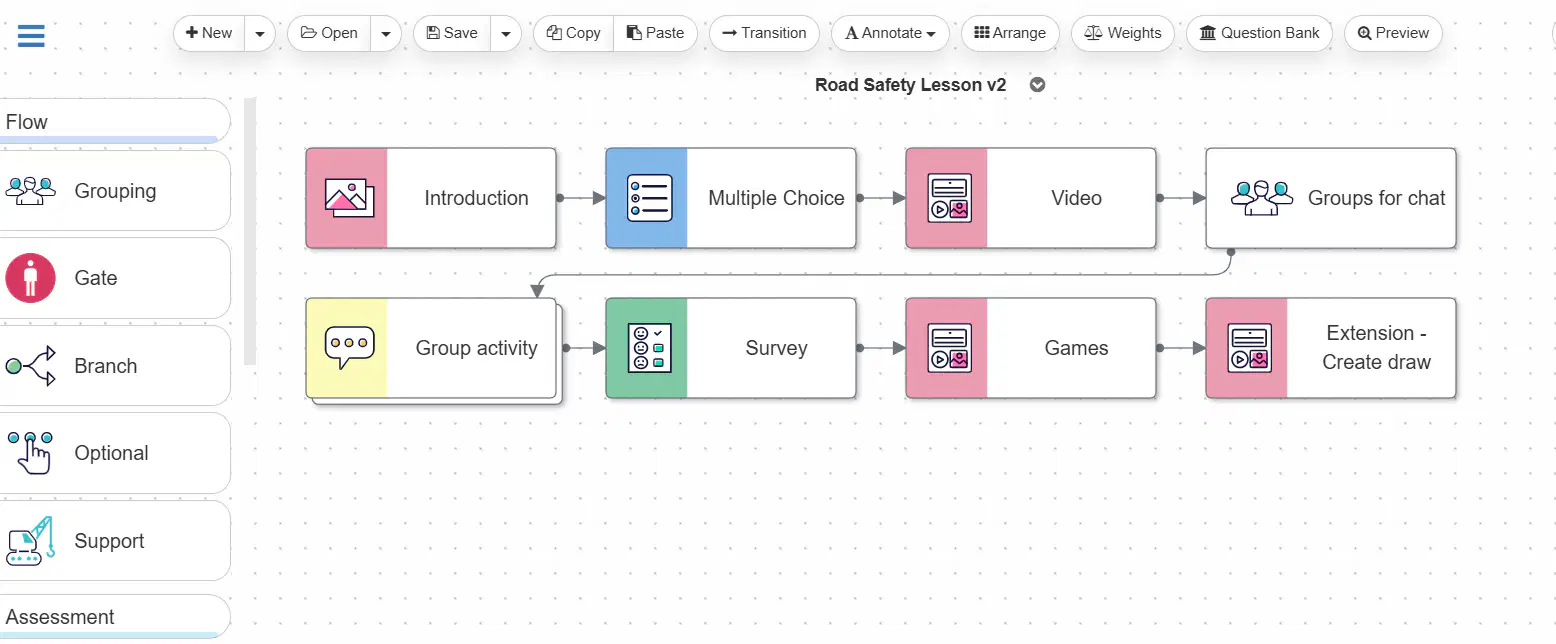Select the Introduction activity label
The image size is (1556, 644).
476,198
